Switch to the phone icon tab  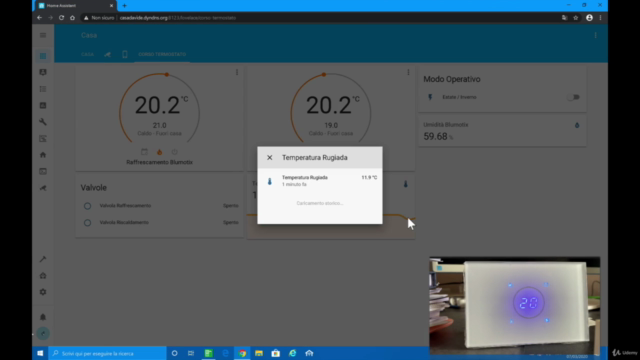pos(125,54)
